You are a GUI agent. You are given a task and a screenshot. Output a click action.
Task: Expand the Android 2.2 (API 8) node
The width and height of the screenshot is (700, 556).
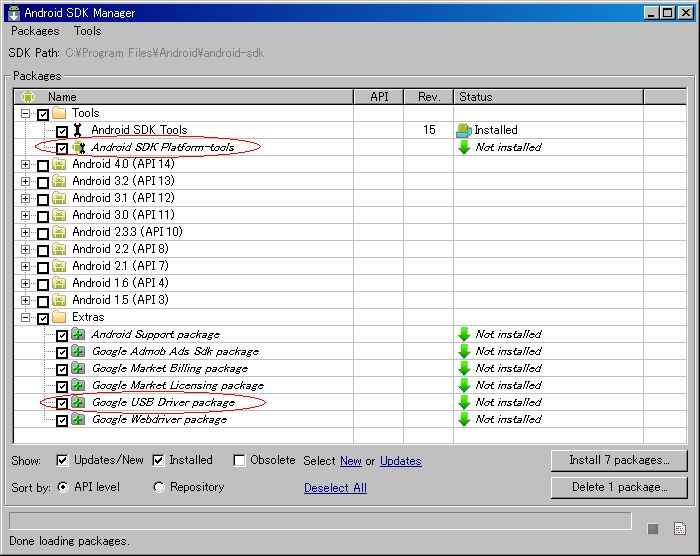pos(25,249)
